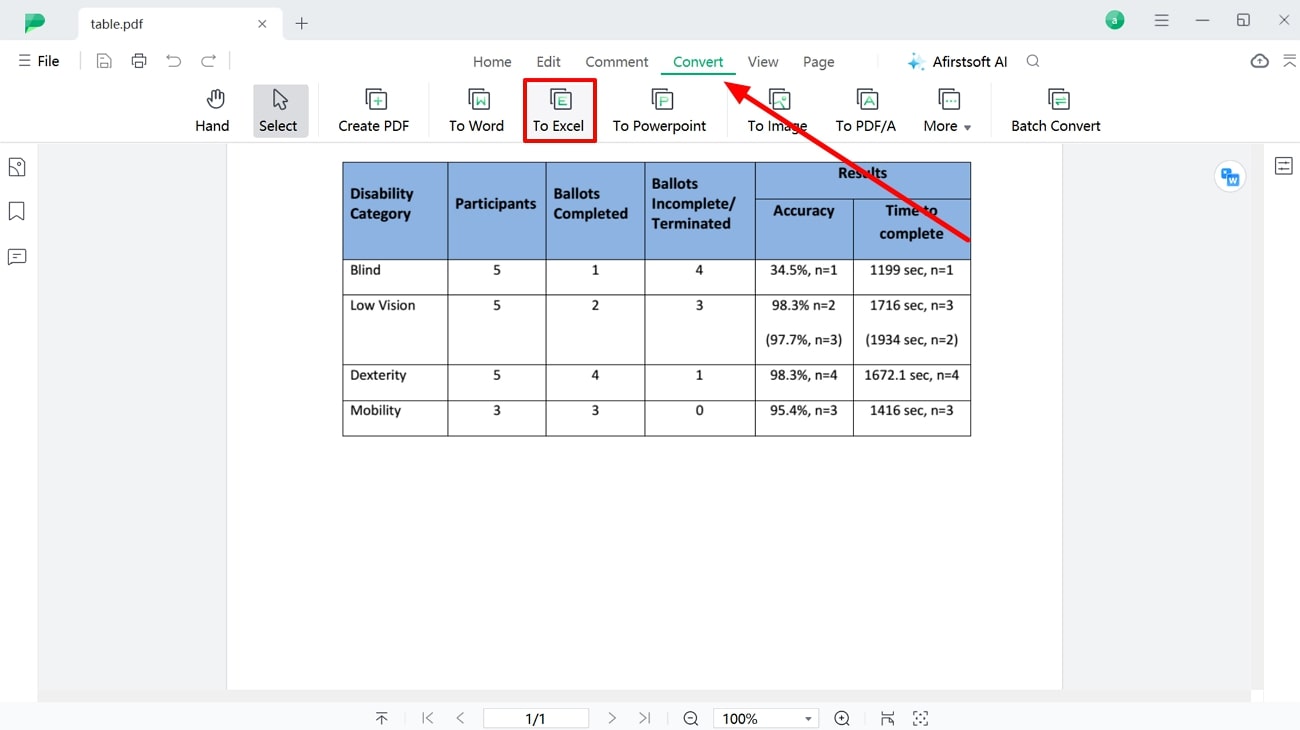Go to the previous page
Viewport: 1300px width, 730px height.
click(x=460, y=718)
